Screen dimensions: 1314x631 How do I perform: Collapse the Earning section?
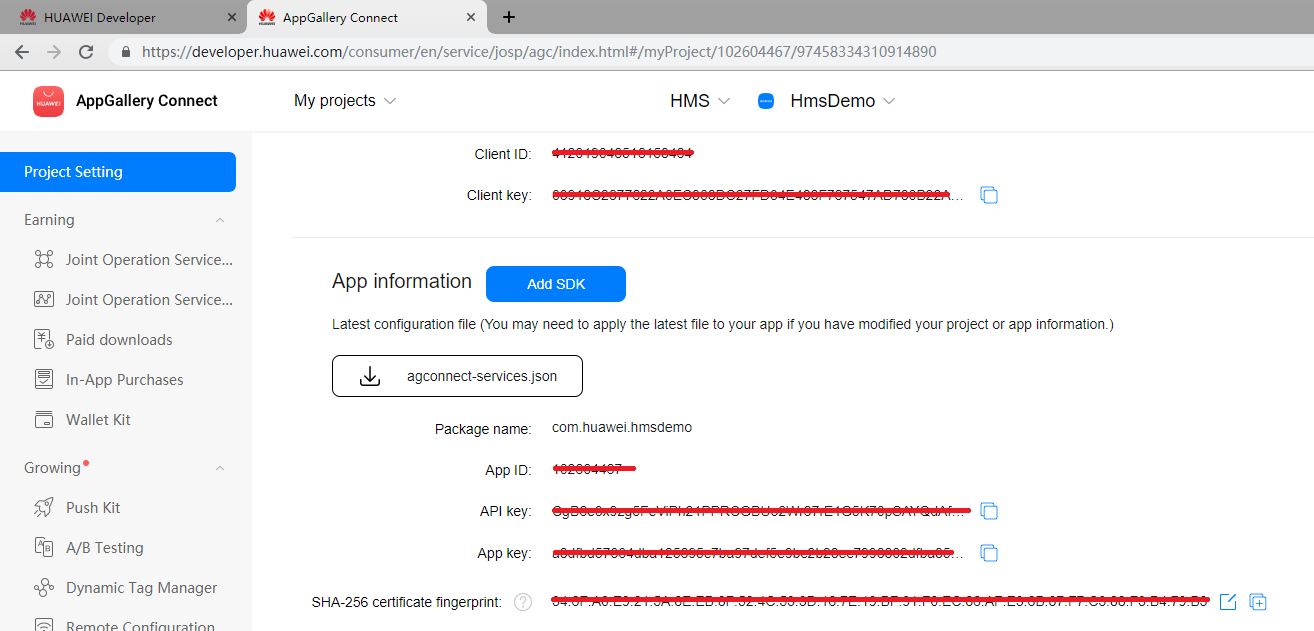click(220, 219)
